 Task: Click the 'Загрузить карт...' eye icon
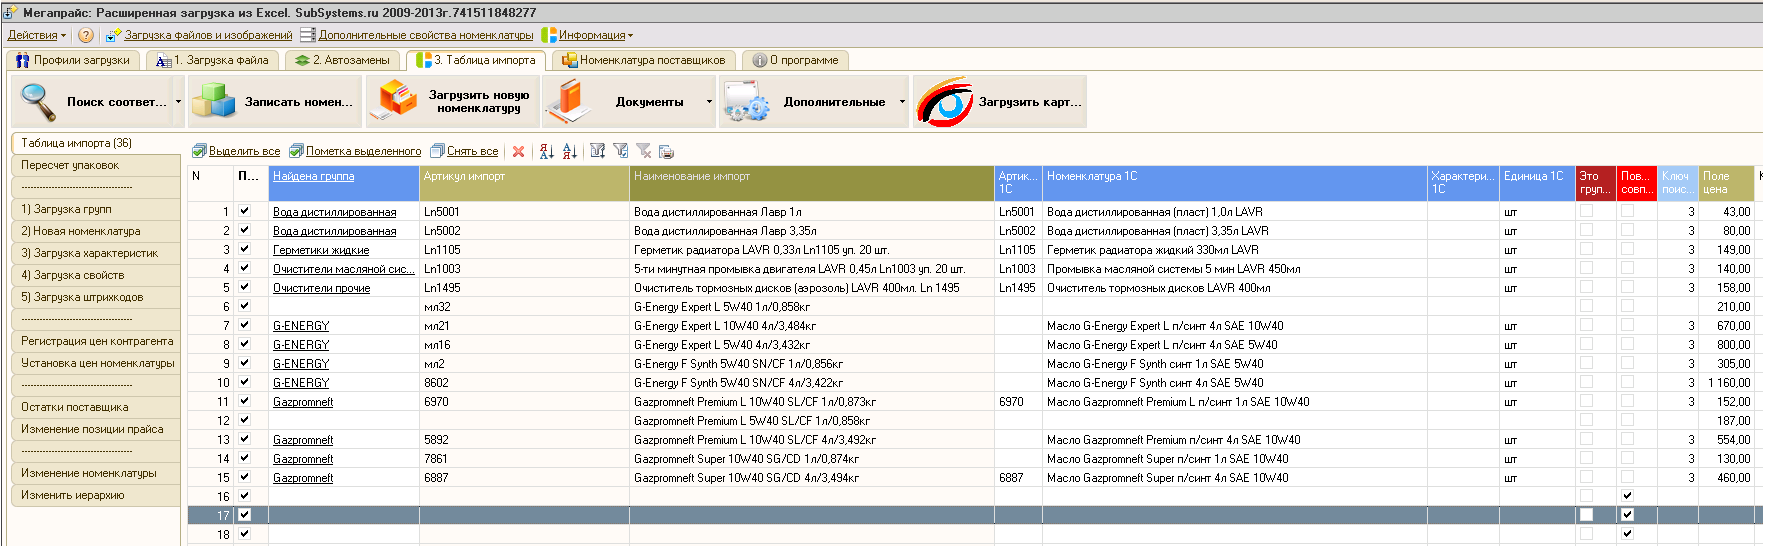(x=945, y=102)
